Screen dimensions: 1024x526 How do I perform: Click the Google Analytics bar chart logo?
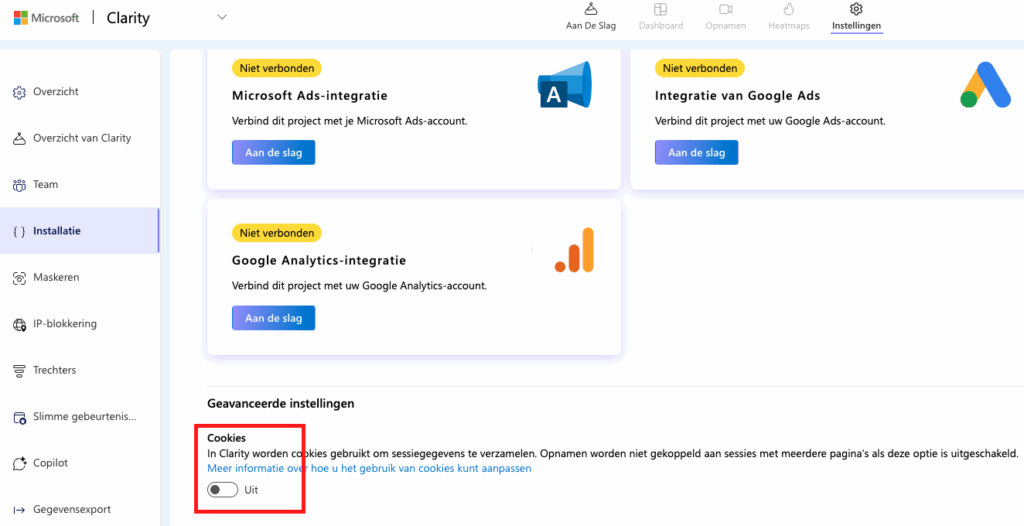[574, 250]
